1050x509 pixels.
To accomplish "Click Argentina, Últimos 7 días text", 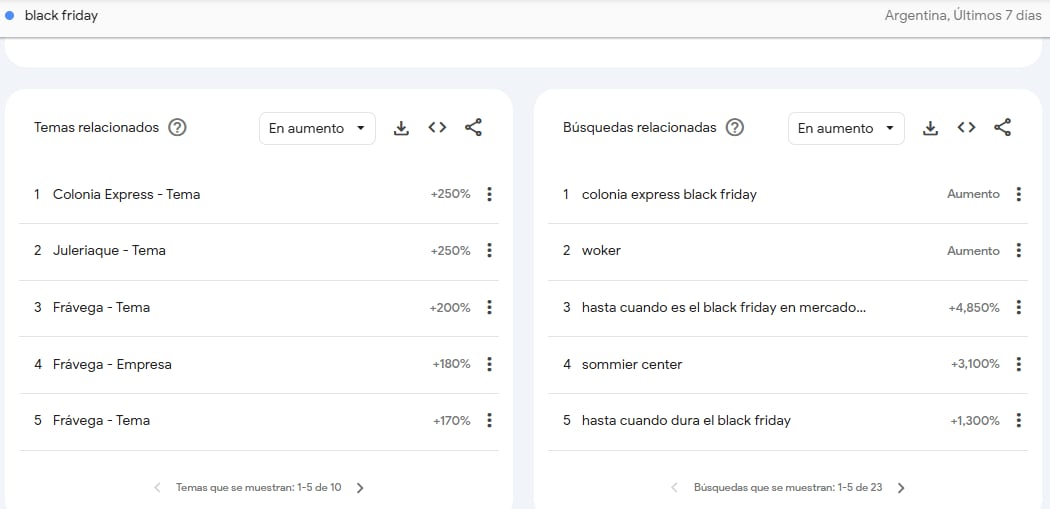I will (x=963, y=15).
